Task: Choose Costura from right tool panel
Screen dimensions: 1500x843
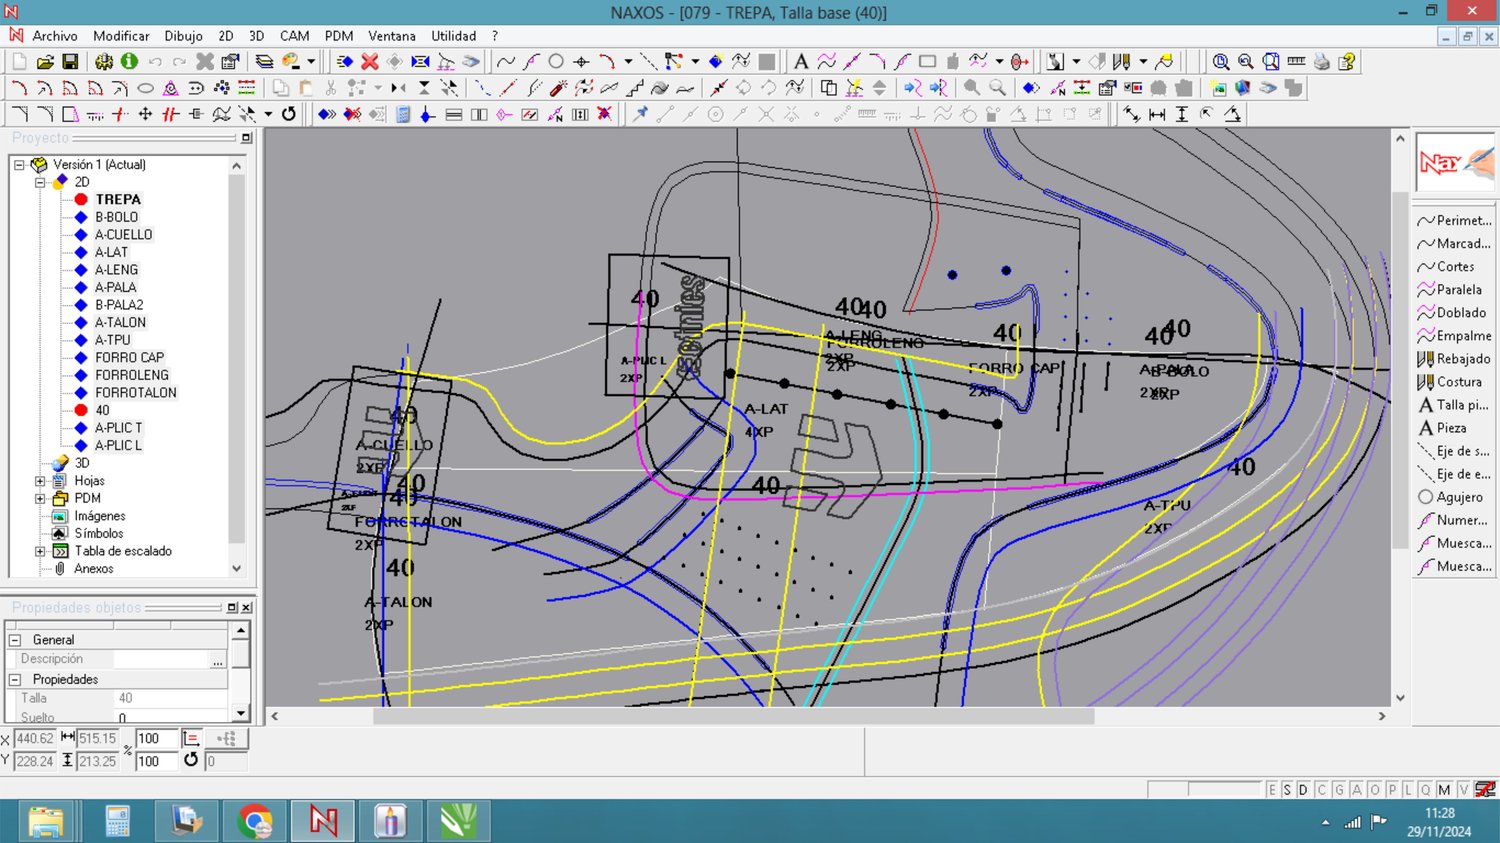Action: coord(1458,382)
